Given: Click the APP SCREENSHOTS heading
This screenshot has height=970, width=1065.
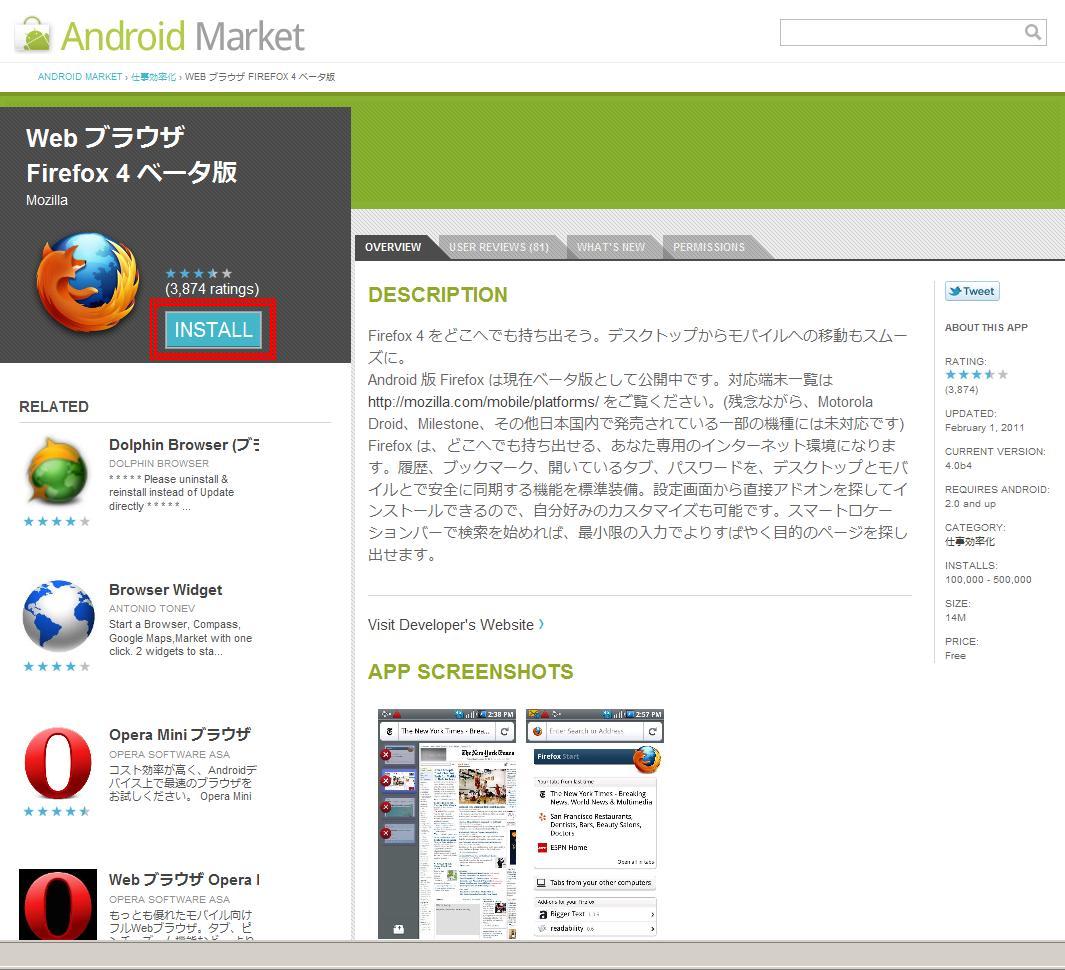Looking at the screenshot, I should 470,672.
